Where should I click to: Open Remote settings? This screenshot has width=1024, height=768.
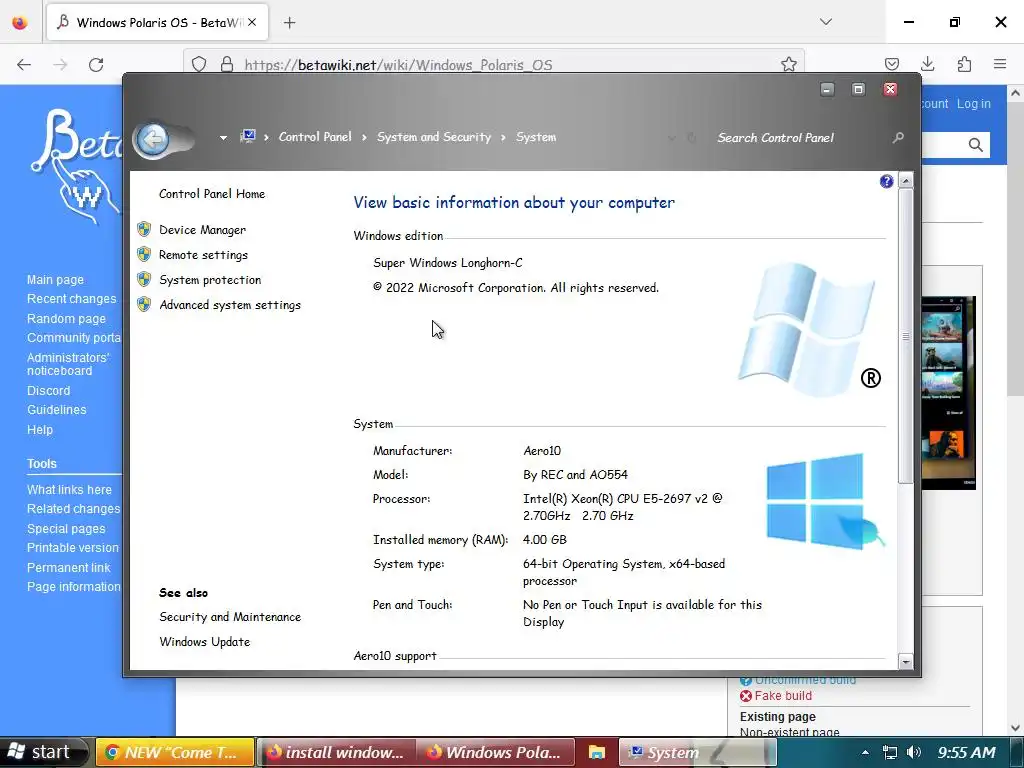pos(203,255)
